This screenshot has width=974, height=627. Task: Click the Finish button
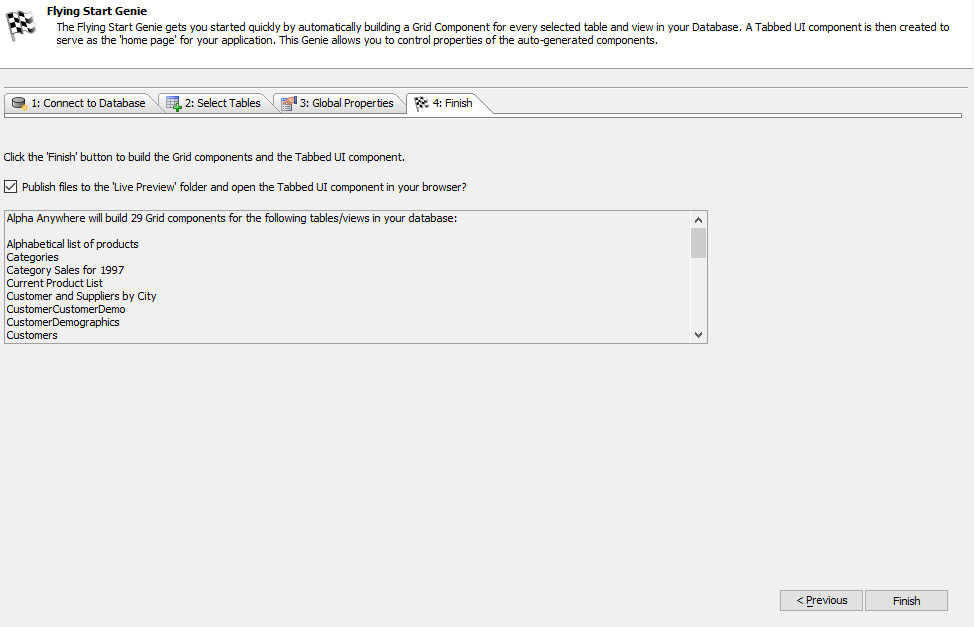pos(906,600)
